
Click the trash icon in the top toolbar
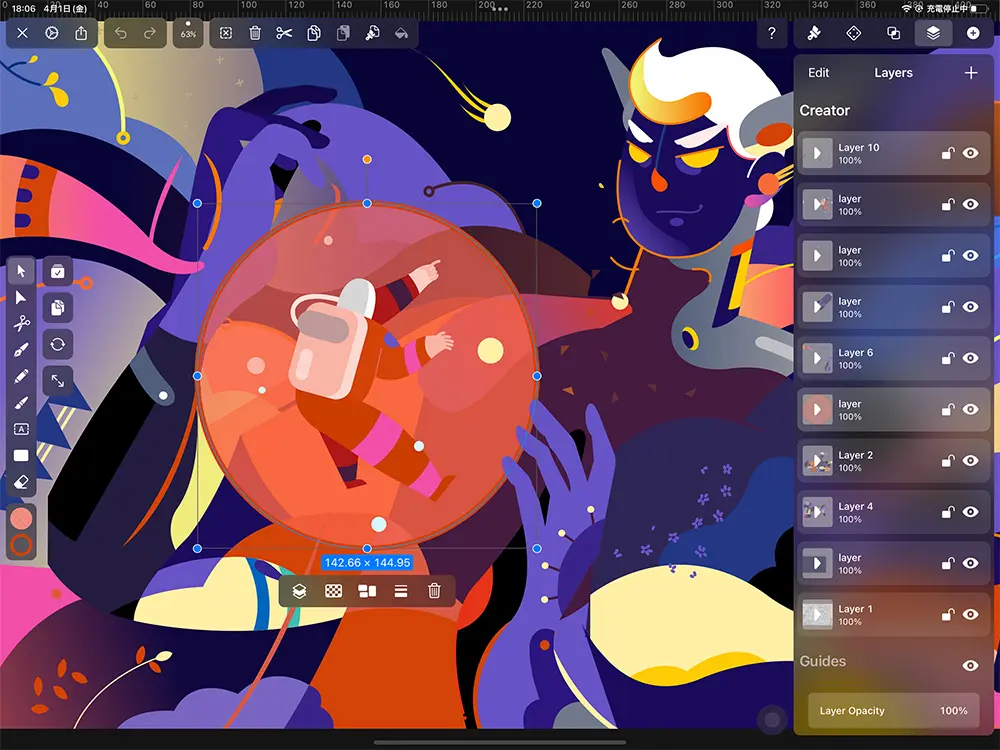255,33
